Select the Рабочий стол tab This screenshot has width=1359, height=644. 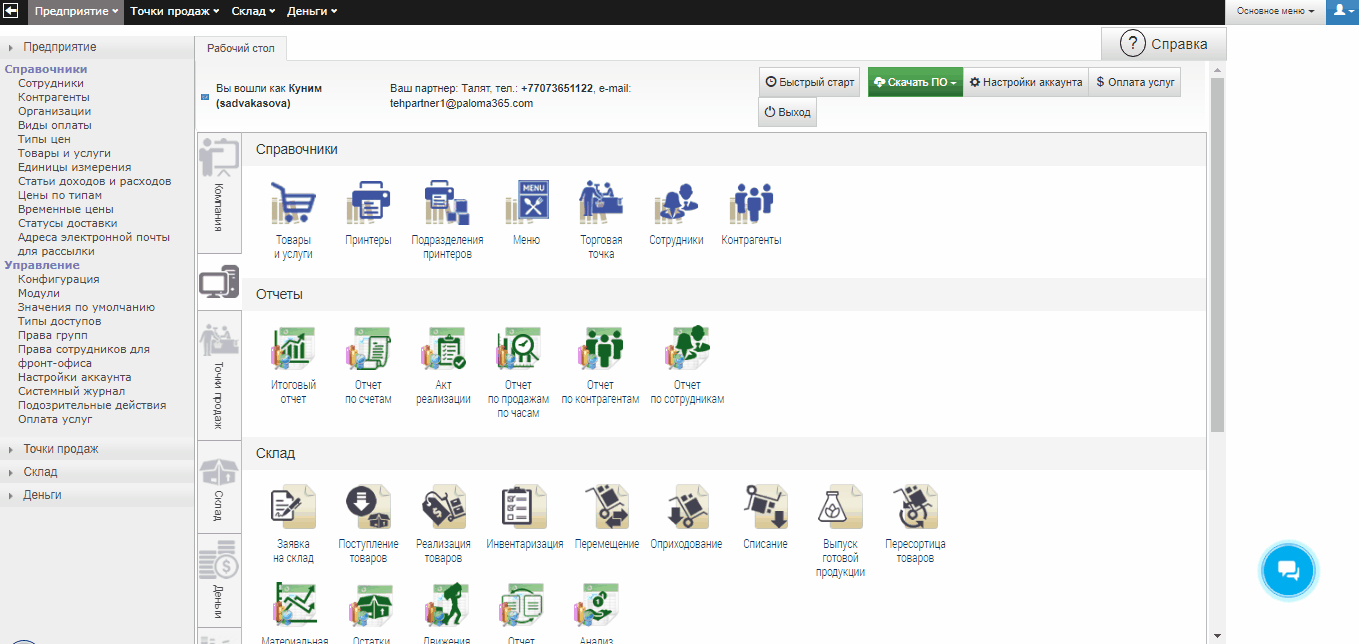pyautogui.click(x=240, y=47)
